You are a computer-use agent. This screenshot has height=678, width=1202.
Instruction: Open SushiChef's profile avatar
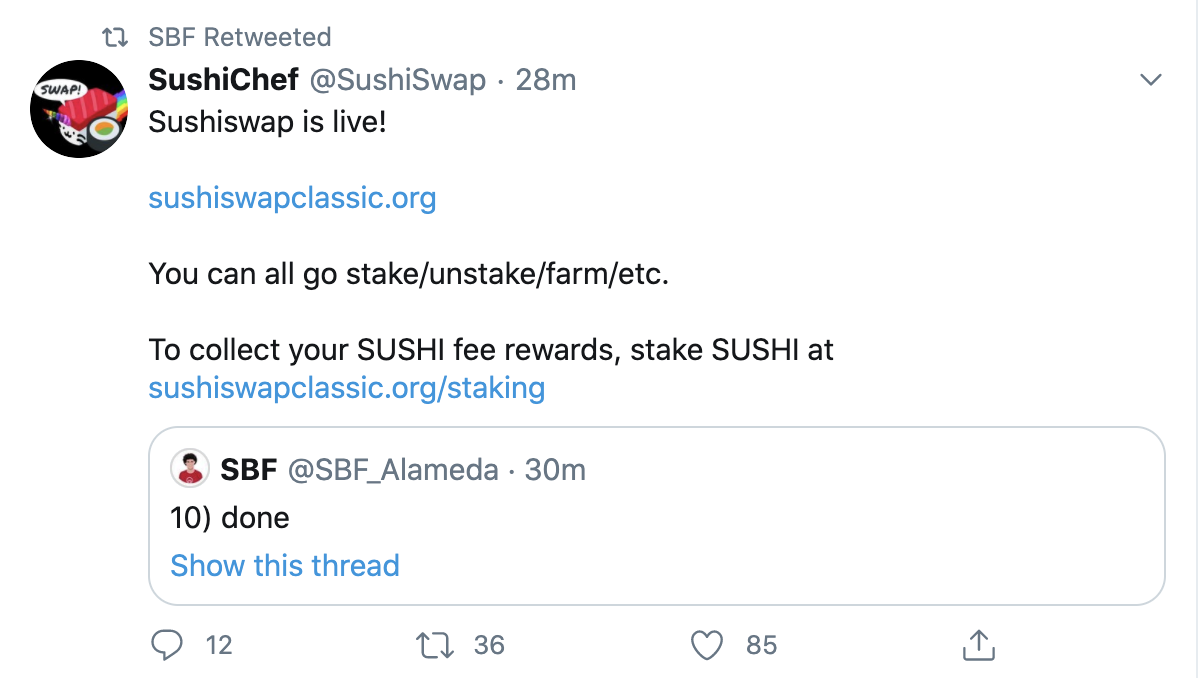tap(77, 108)
